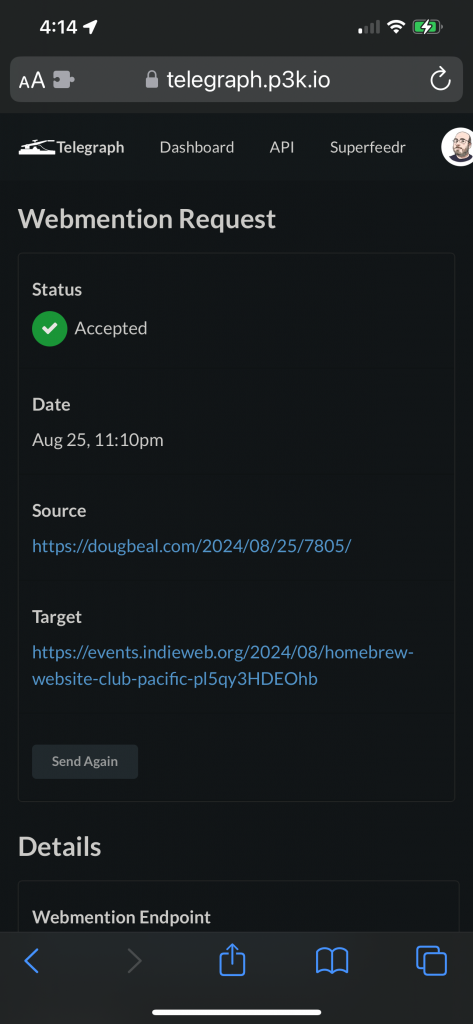Open the share sheet icon

232,959
